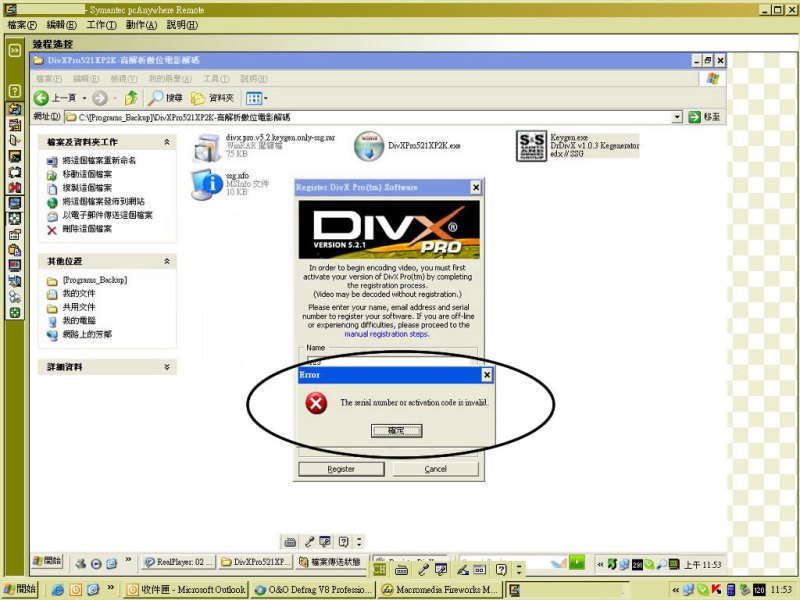Click the remote Start button
Screen dimensions: 800x600
tap(47, 561)
